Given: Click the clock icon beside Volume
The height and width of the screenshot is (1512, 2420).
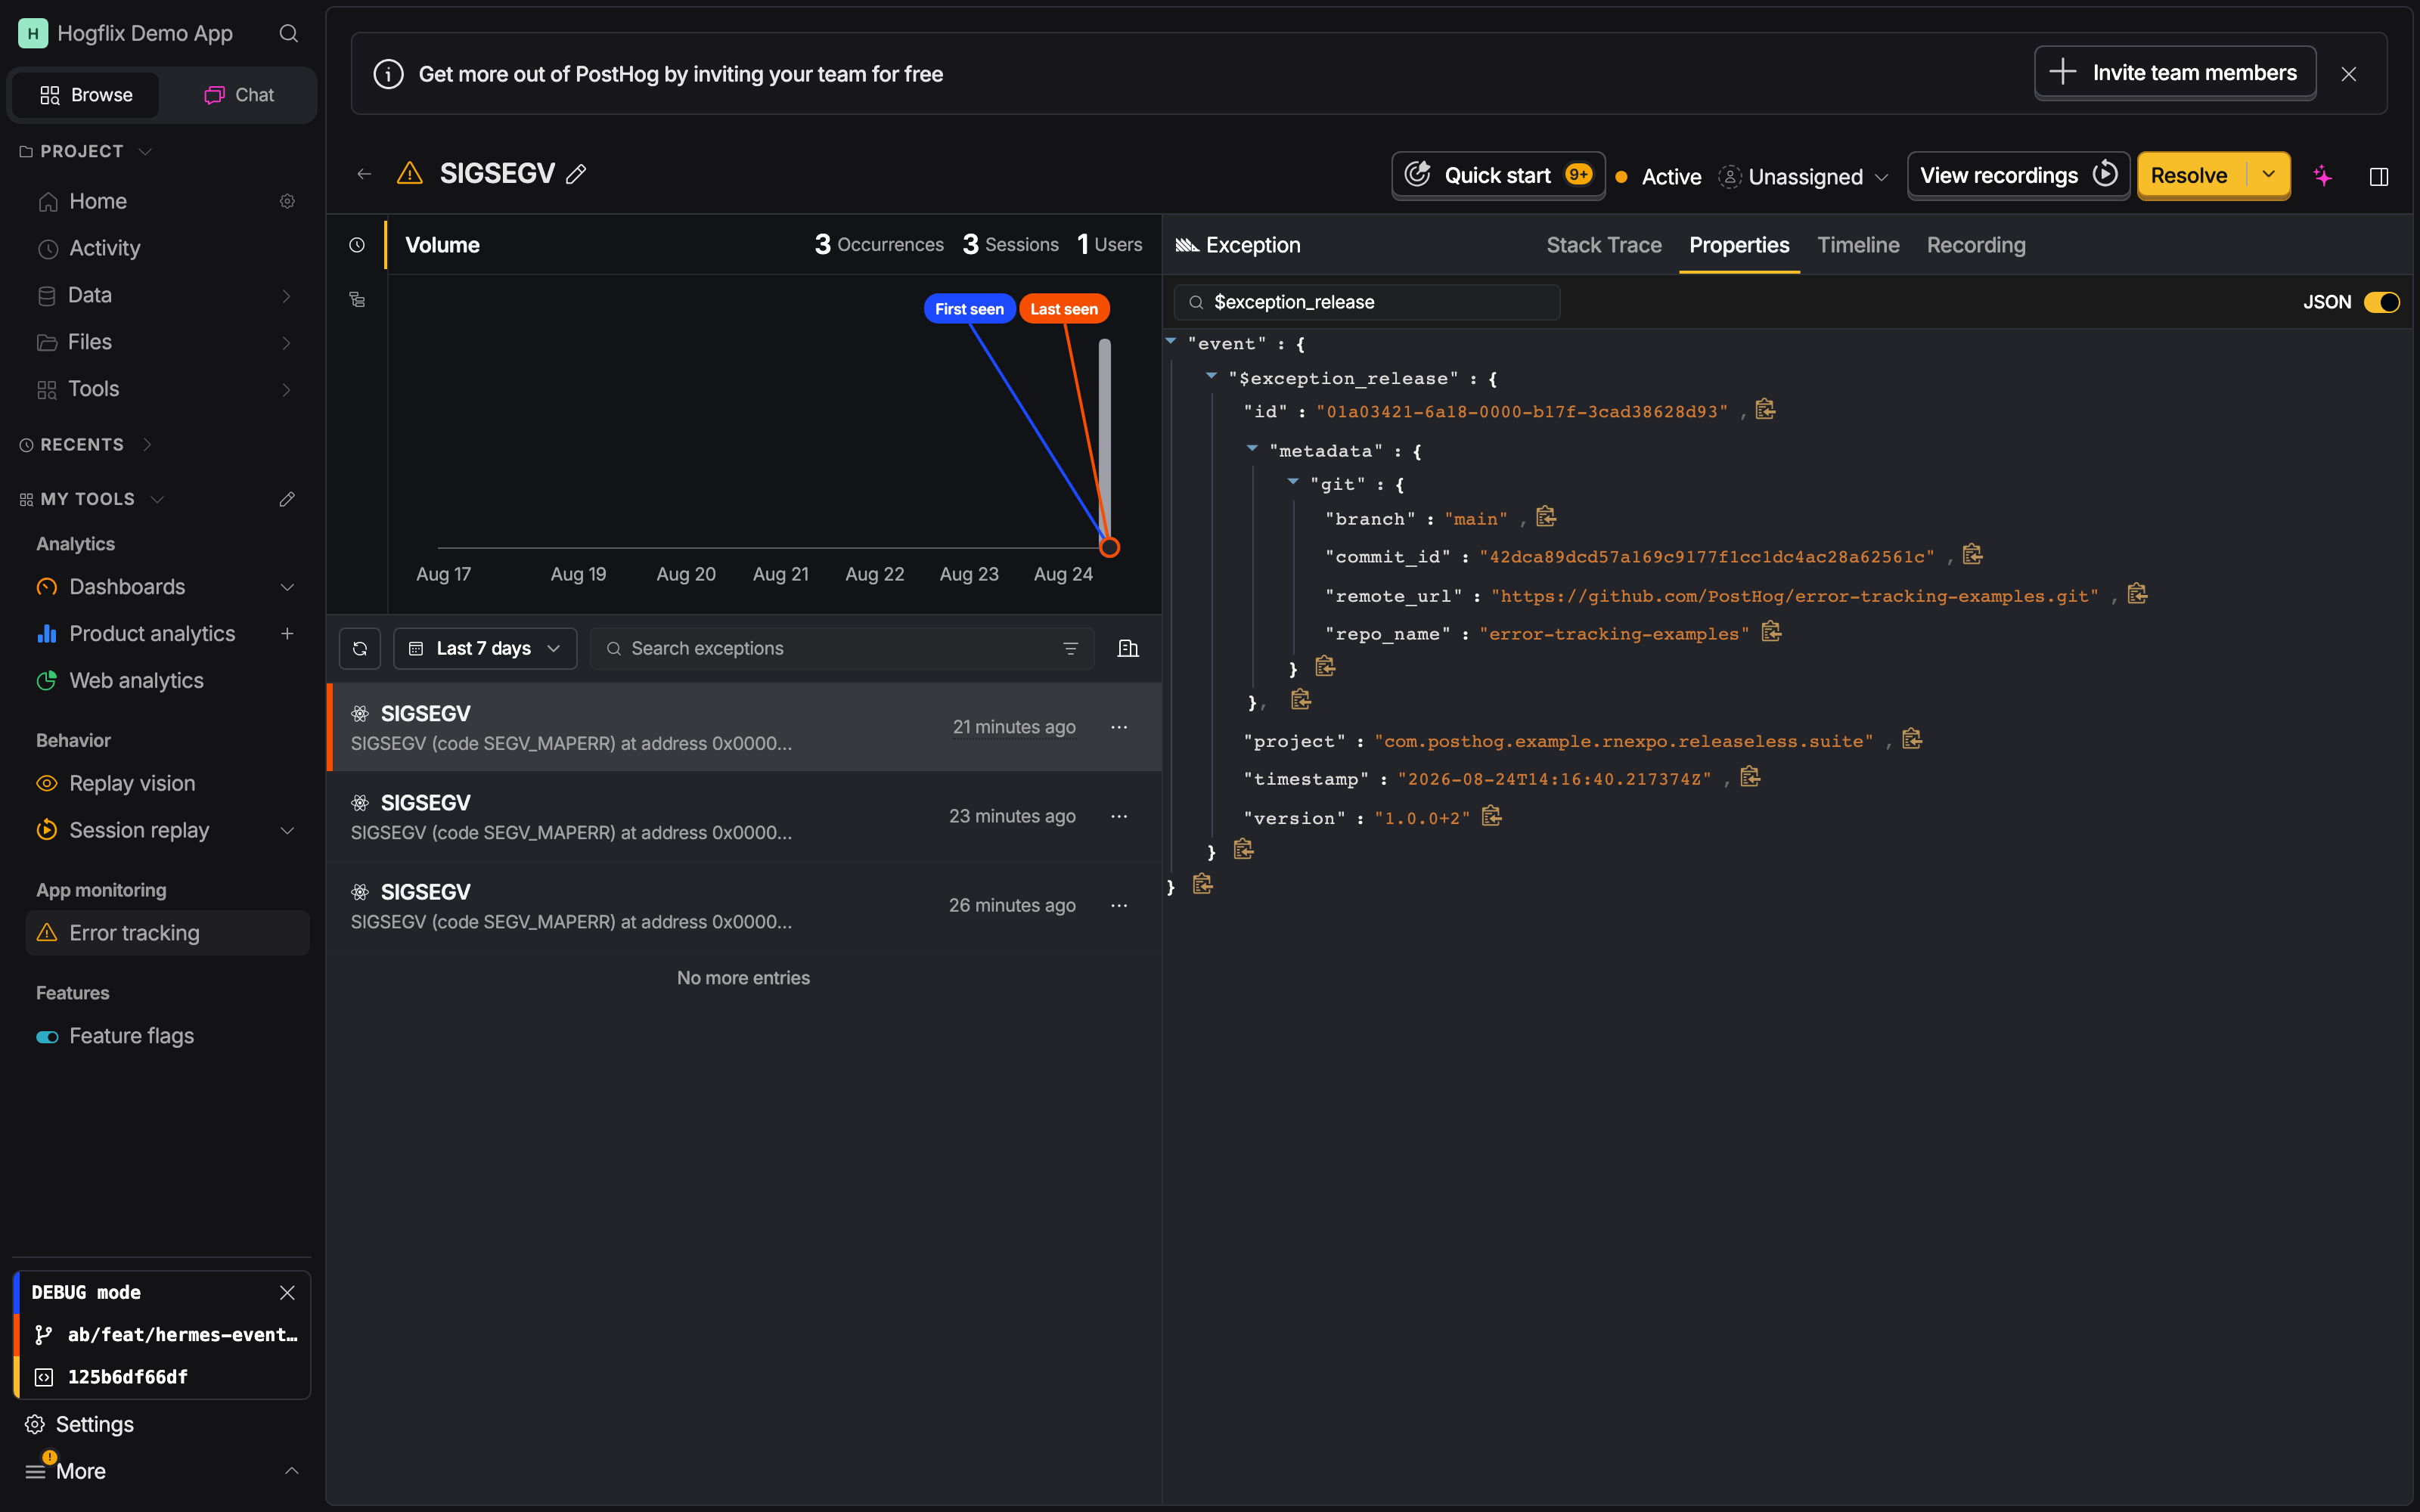Looking at the screenshot, I should click(x=357, y=245).
